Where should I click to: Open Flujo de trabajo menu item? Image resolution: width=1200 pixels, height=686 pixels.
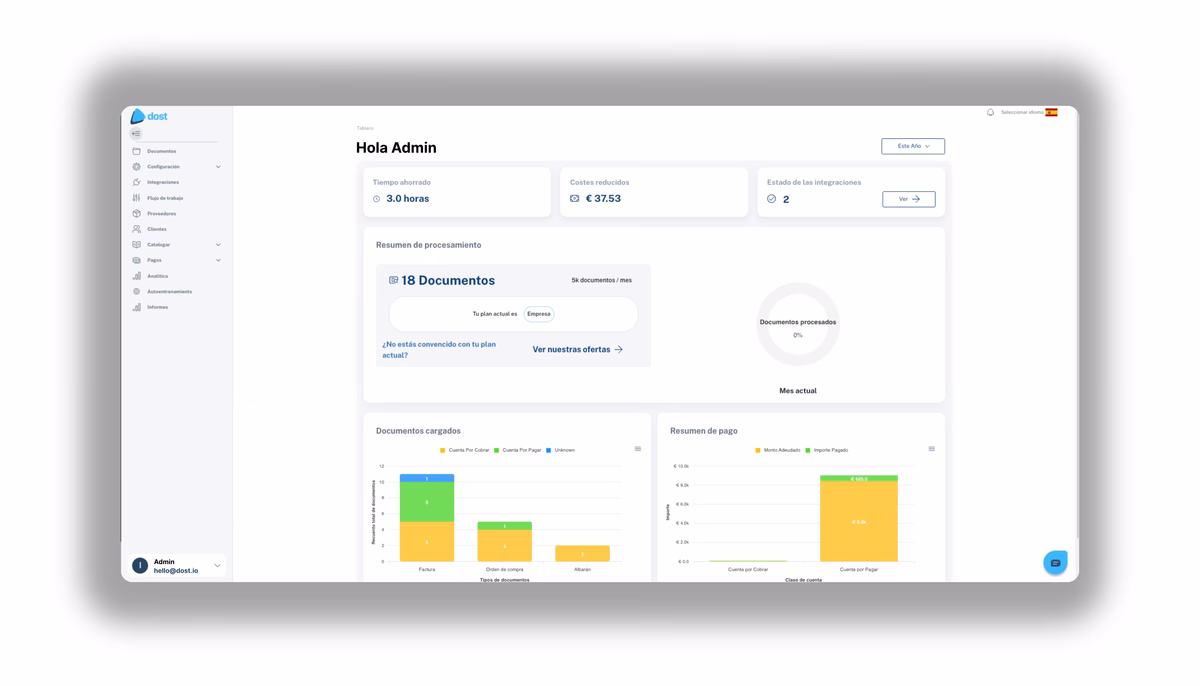click(x=165, y=198)
